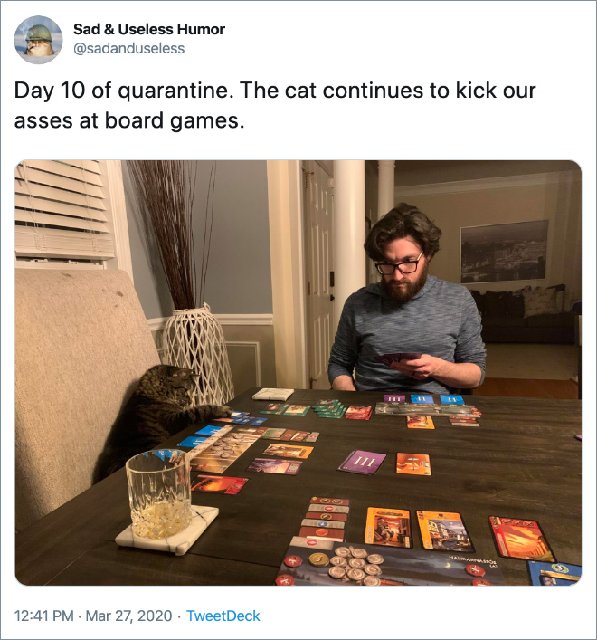Click the window blinds in the photo
The width and height of the screenshot is (597, 640).
[x=62, y=212]
